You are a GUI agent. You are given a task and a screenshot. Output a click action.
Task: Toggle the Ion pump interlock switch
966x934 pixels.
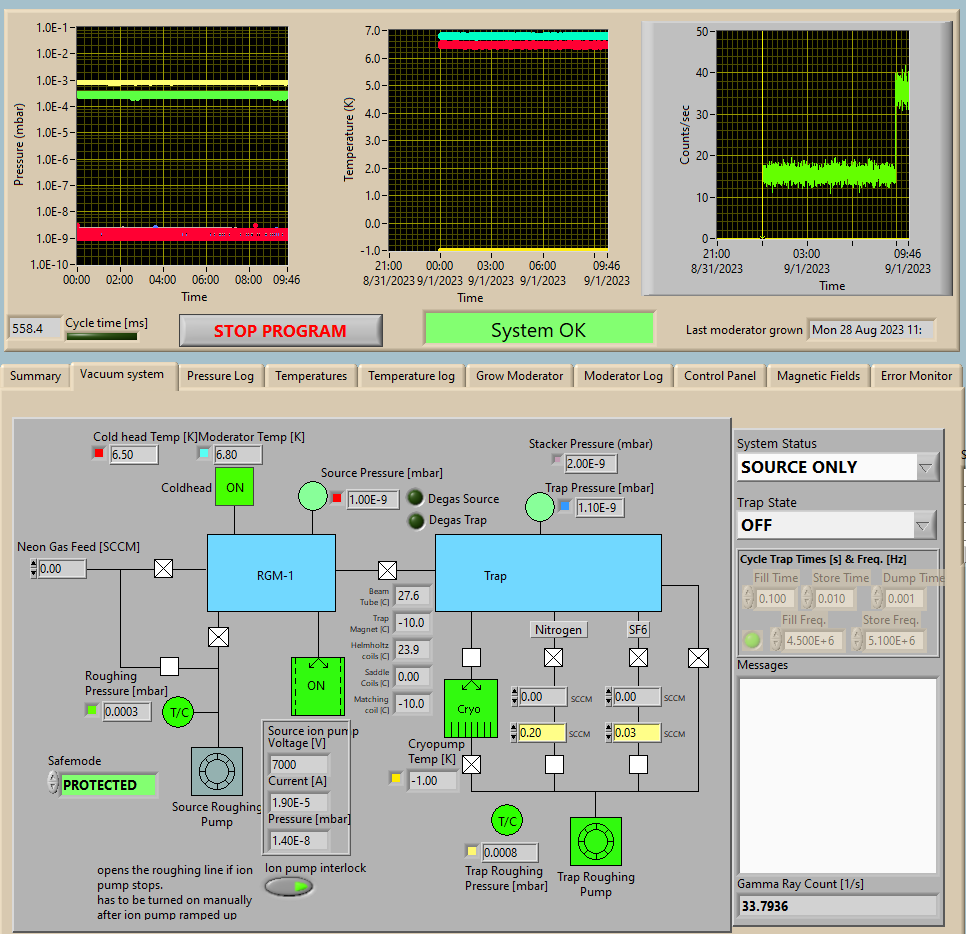(x=289, y=887)
